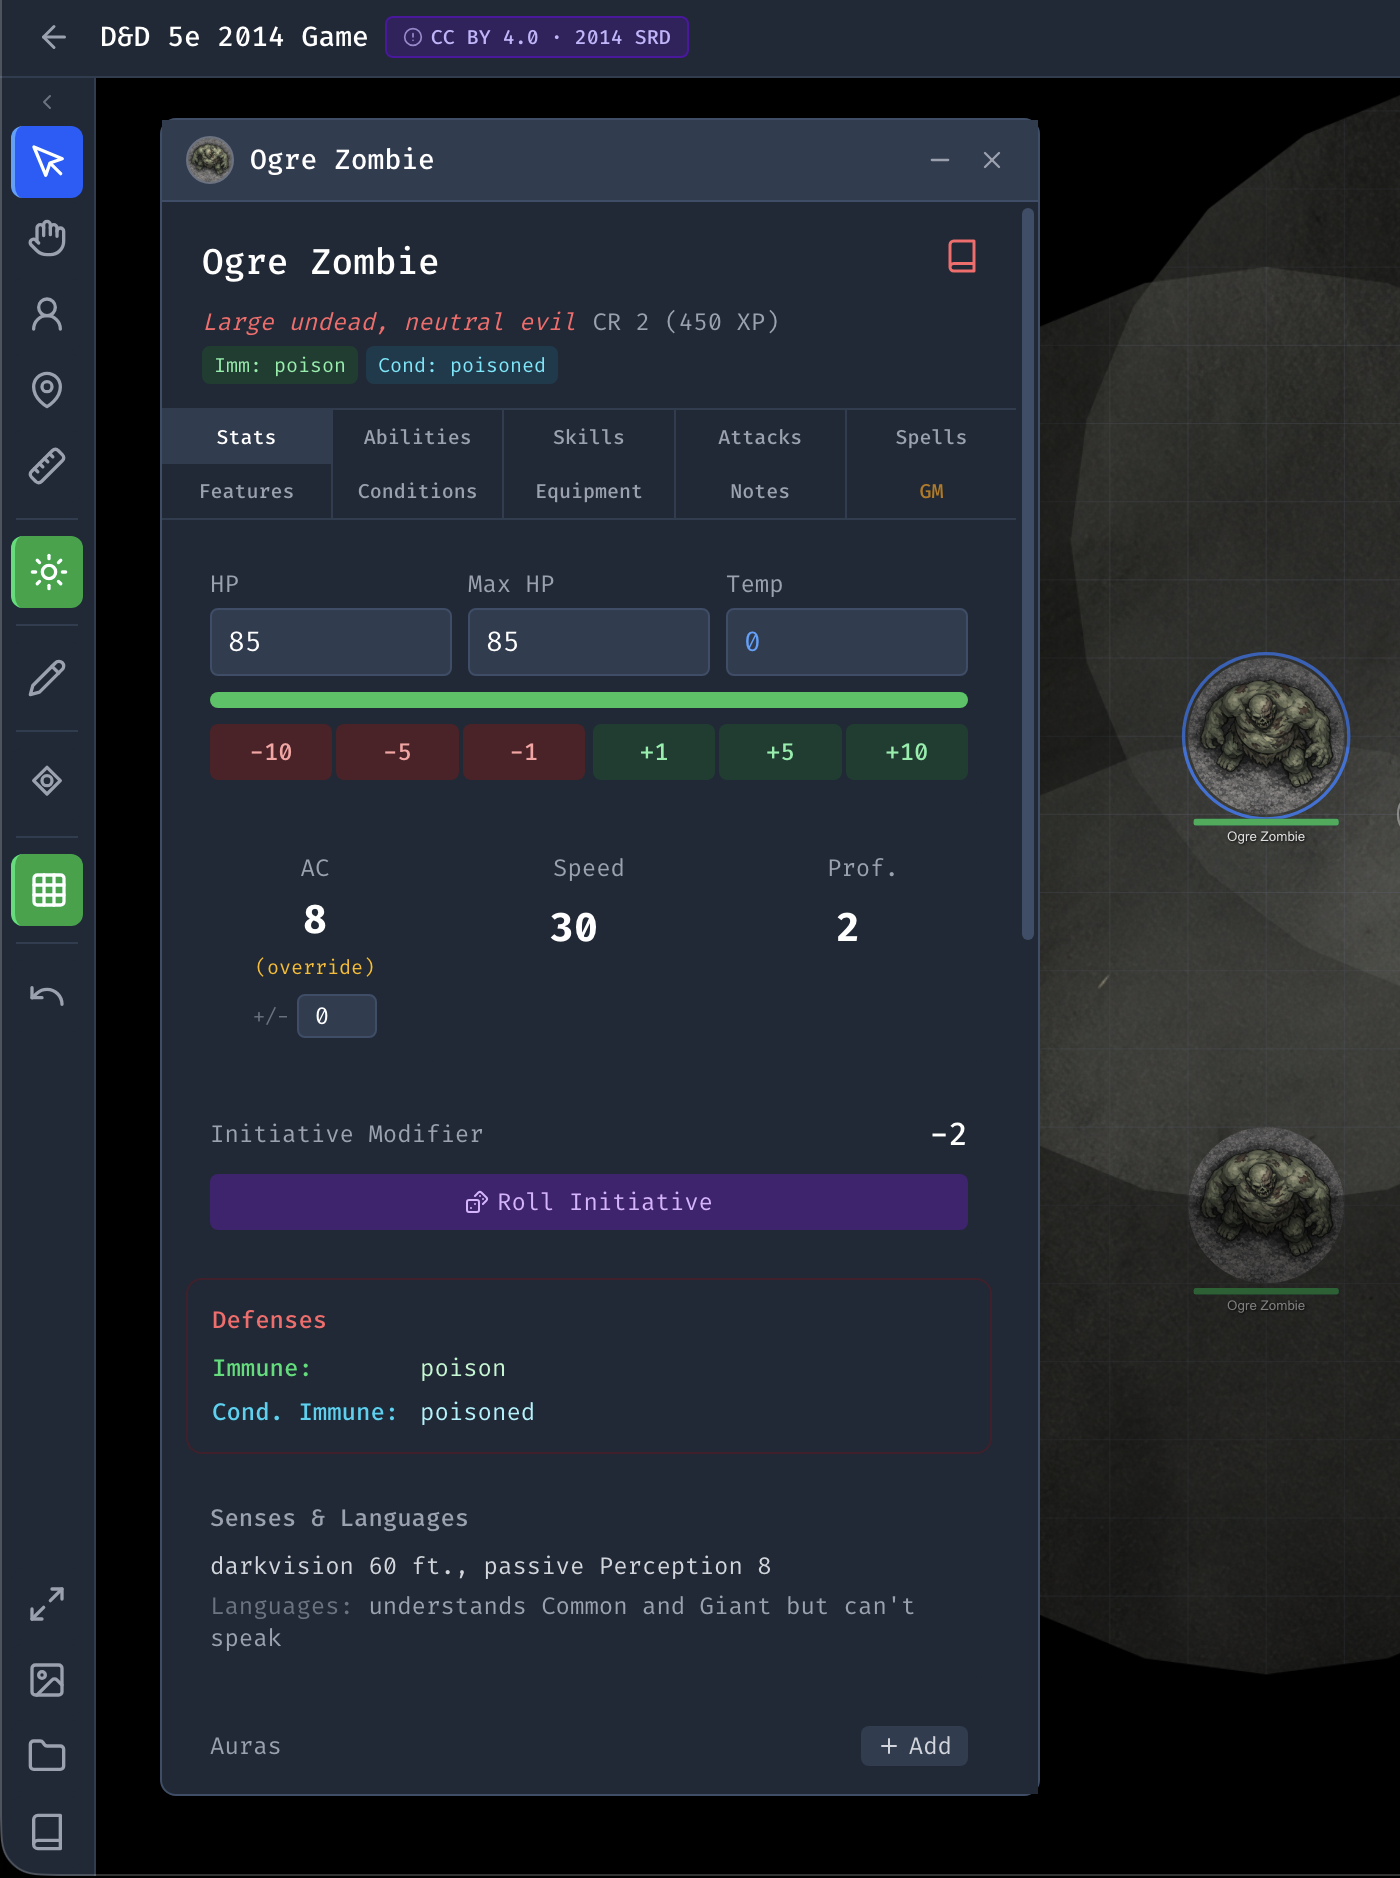Click the Roll Initiative button
The image size is (1400, 1878).
tap(589, 1202)
